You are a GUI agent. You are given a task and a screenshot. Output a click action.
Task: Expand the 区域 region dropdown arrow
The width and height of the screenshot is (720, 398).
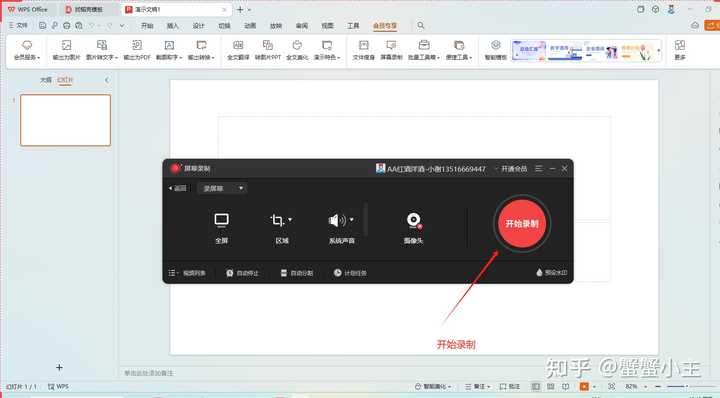[x=290, y=220]
